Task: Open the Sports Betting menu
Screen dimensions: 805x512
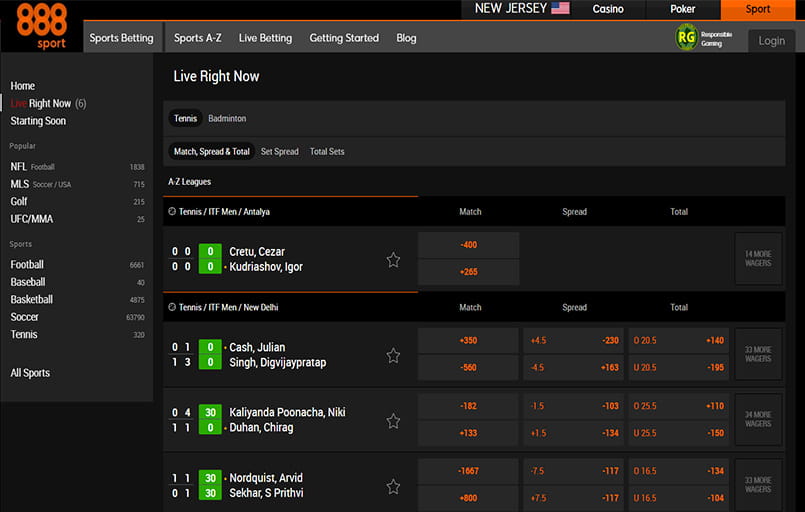Action: 122,37
